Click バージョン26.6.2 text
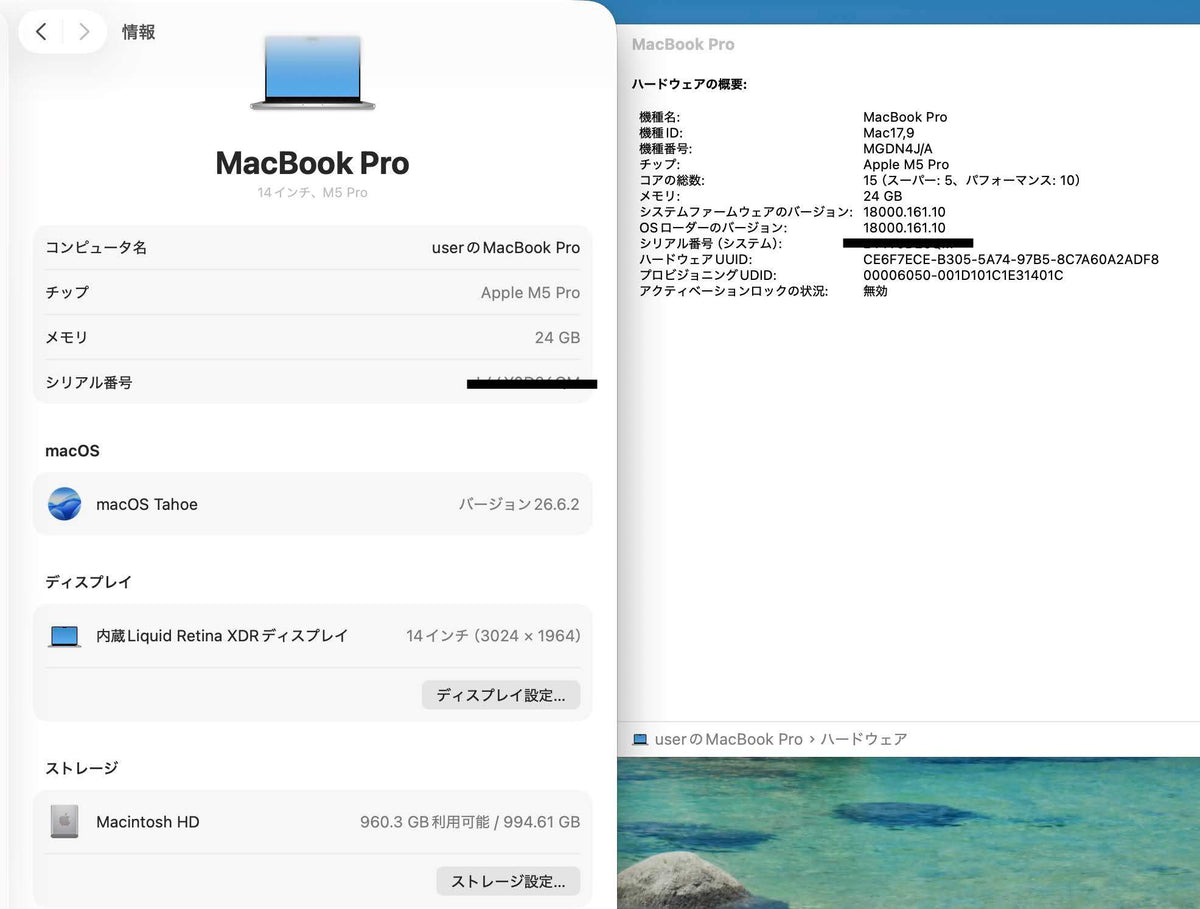Image resolution: width=1200 pixels, height=909 pixels. pyautogui.click(x=519, y=504)
